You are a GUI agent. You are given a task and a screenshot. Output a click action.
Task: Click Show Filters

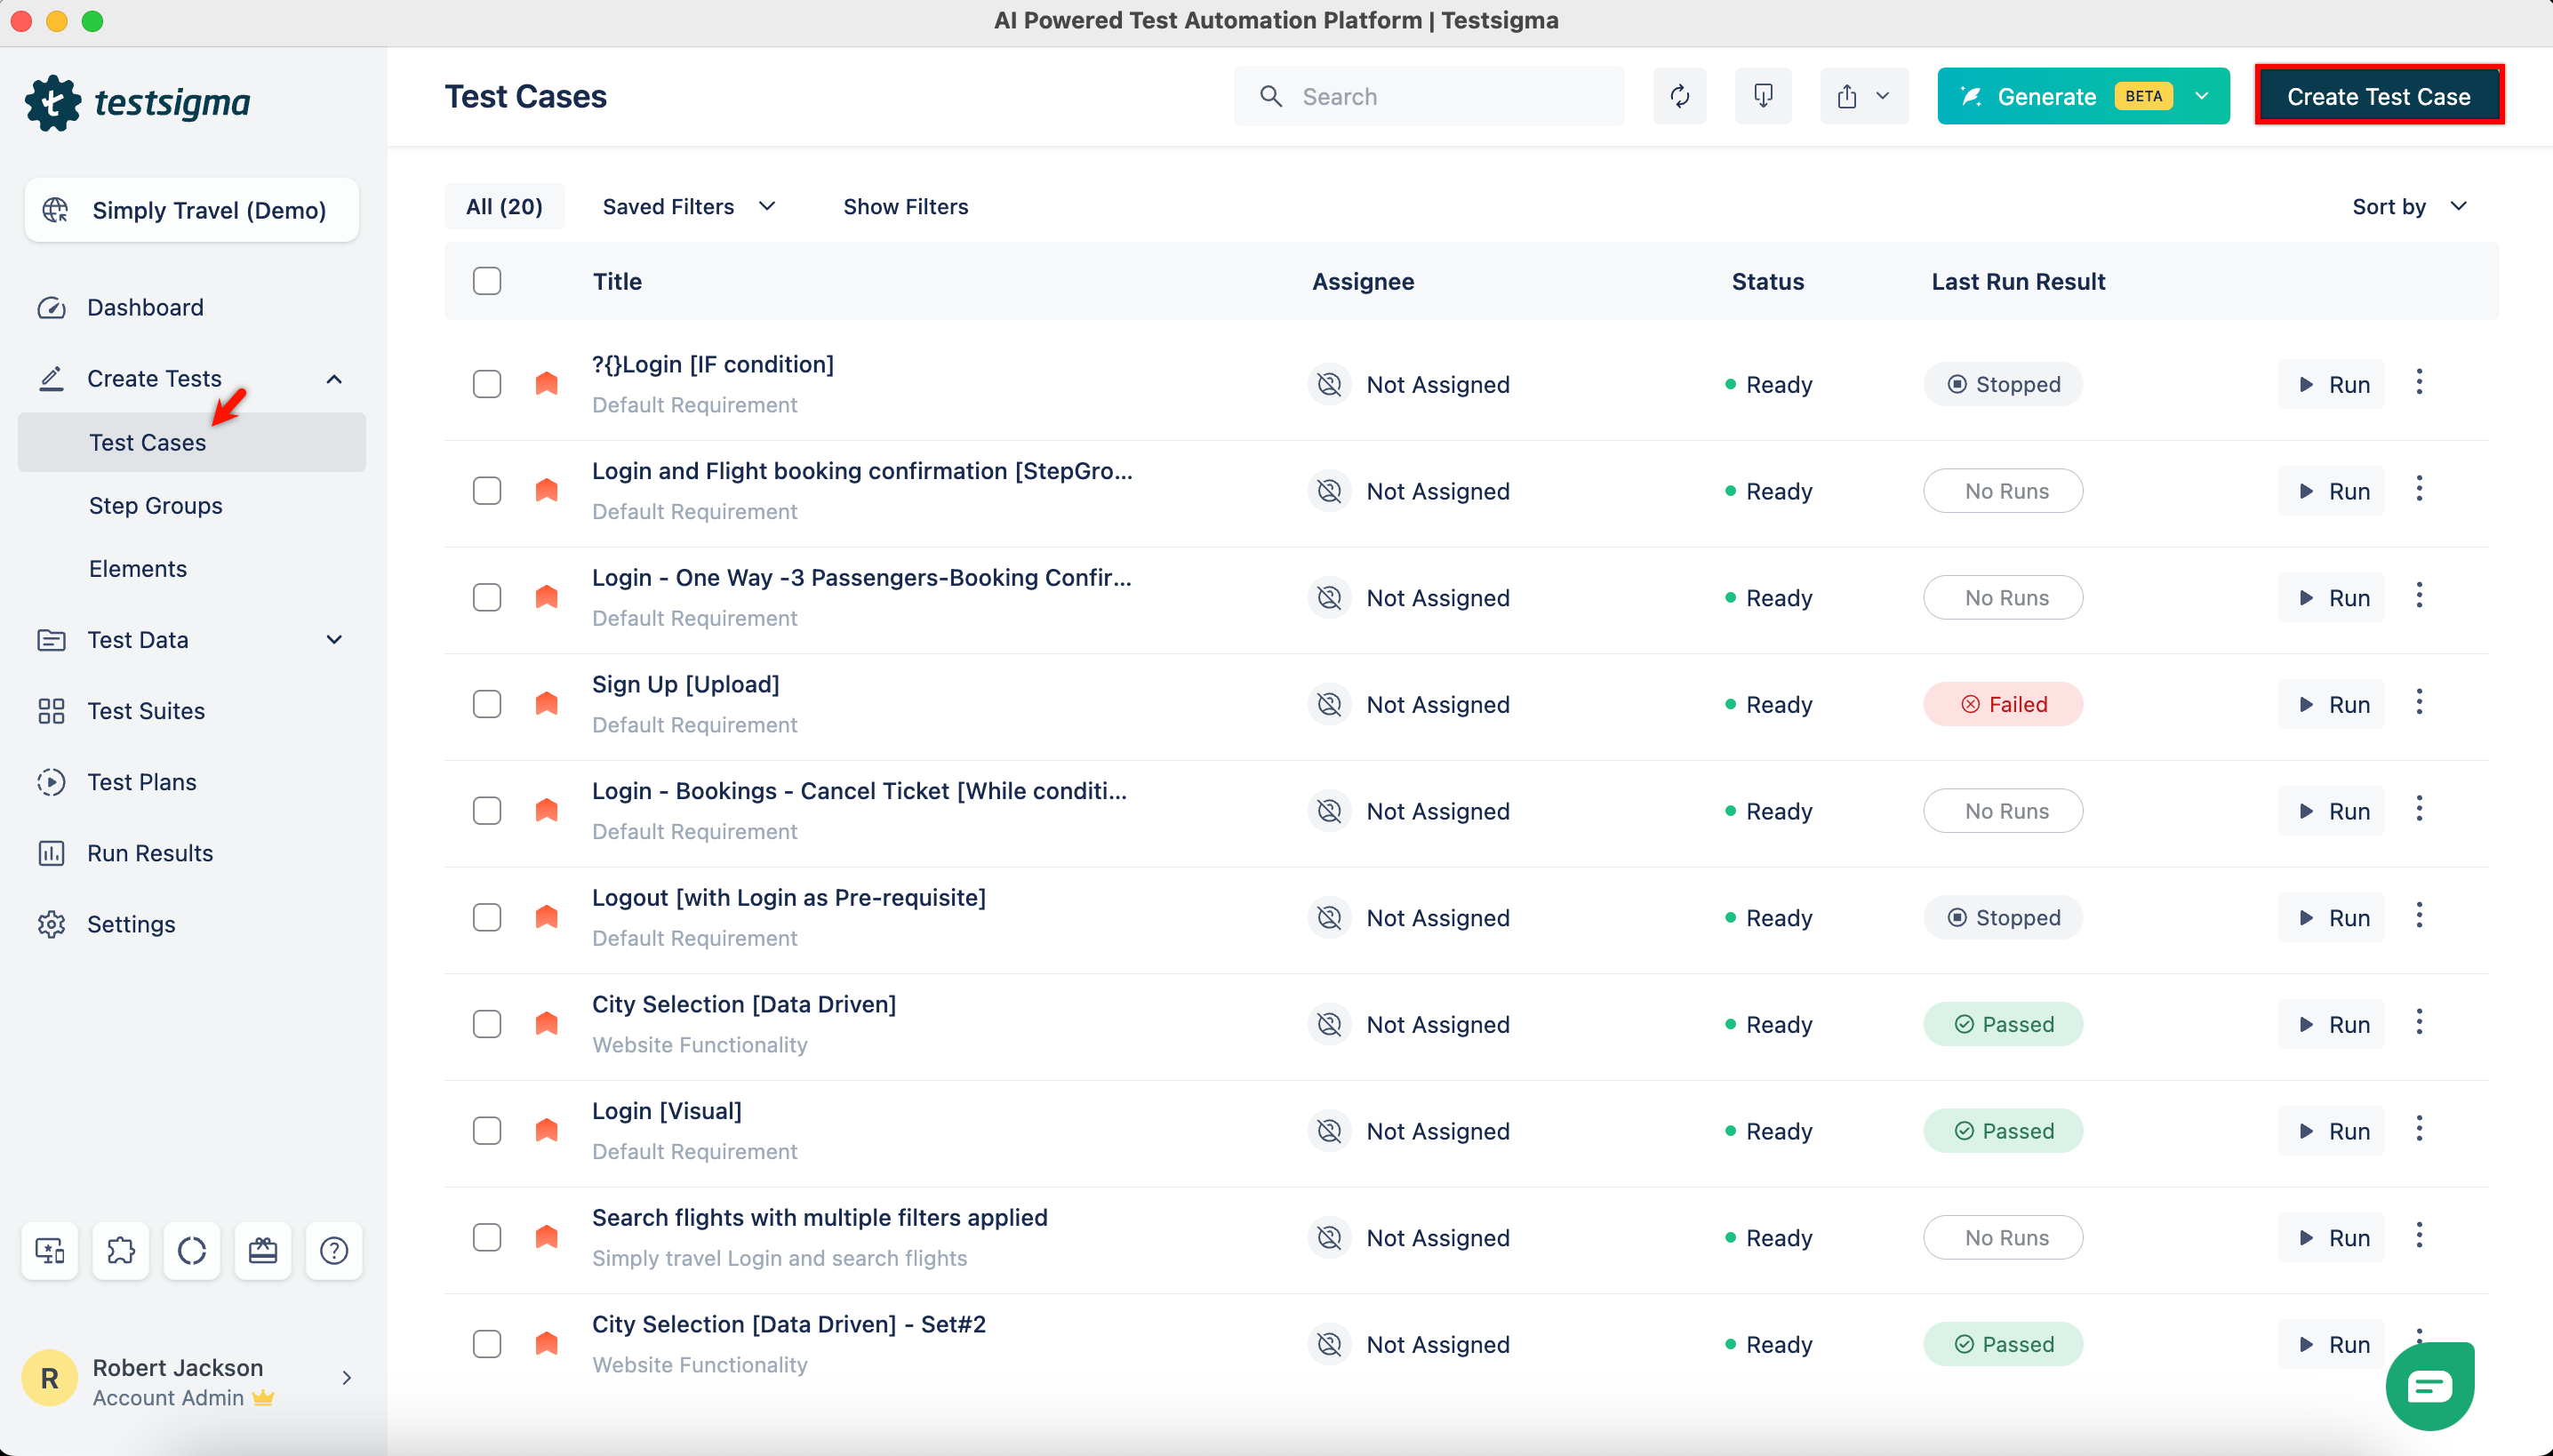[x=905, y=206]
